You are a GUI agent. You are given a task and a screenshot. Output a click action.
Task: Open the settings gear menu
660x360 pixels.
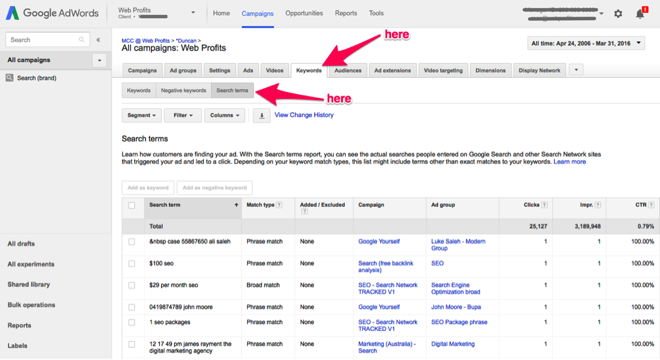(618, 13)
